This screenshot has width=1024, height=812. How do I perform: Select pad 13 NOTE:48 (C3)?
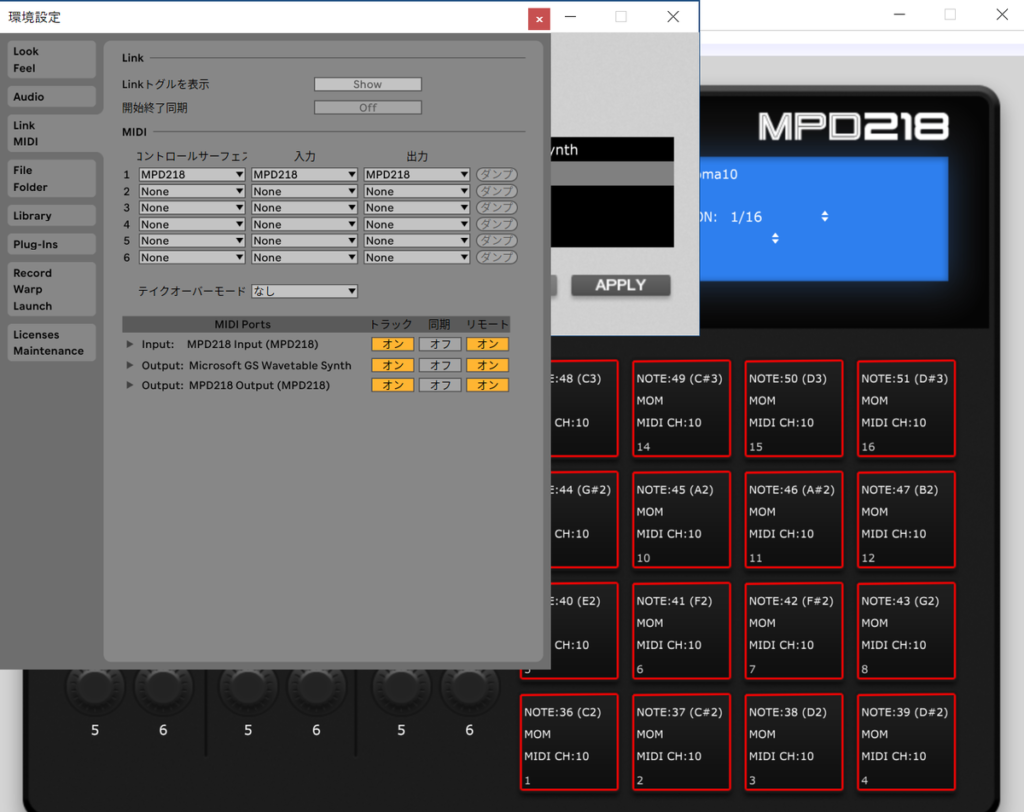point(584,408)
